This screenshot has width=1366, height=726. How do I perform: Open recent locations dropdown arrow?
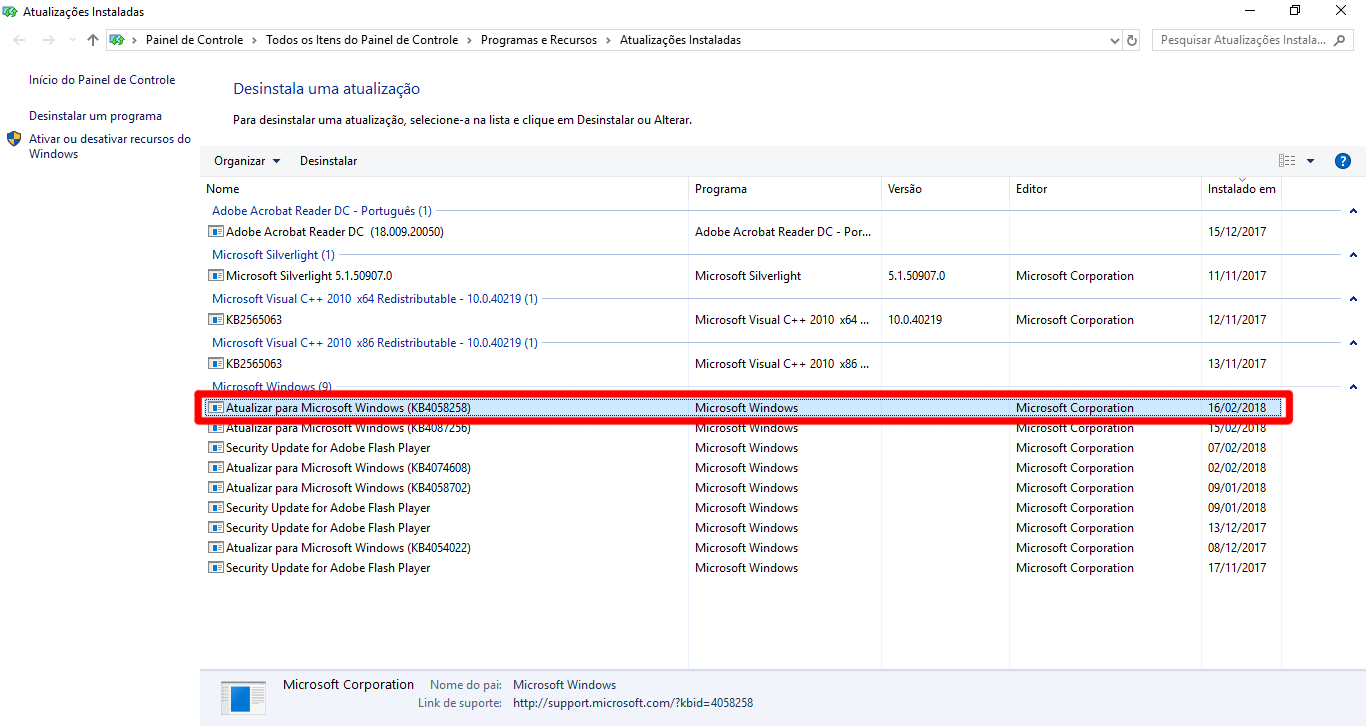71,40
